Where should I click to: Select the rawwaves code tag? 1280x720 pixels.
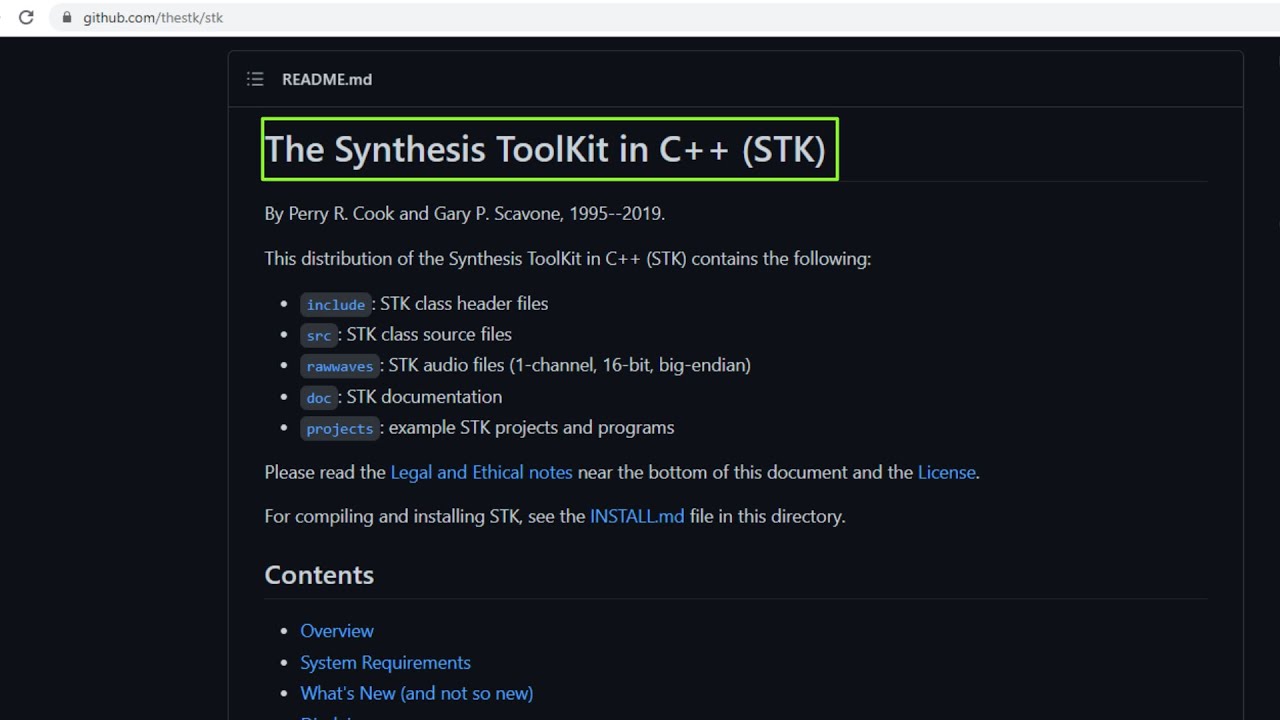tap(340, 366)
